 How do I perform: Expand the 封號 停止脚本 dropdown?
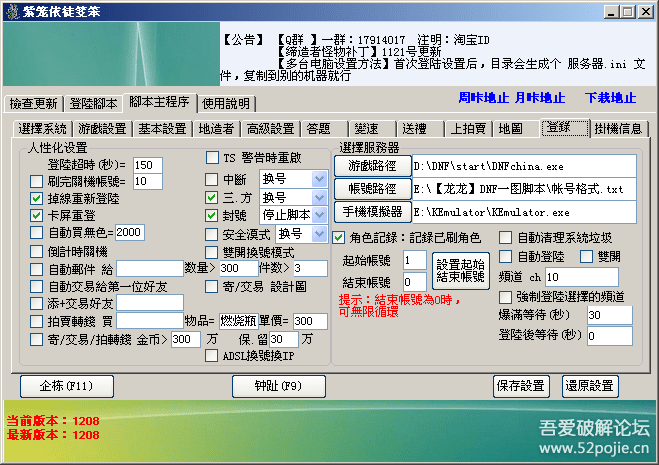[x=319, y=215]
